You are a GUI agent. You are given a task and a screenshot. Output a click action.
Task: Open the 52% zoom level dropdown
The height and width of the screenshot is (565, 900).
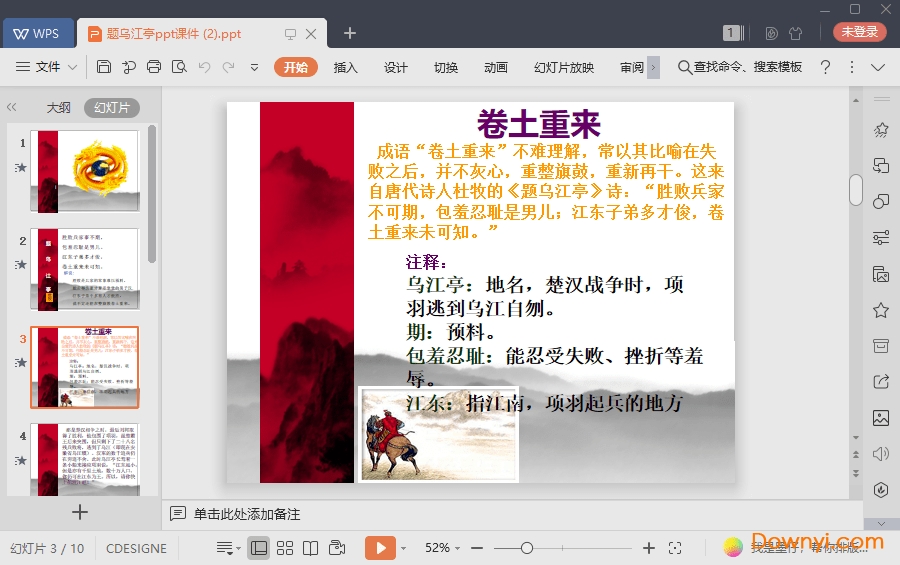tap(443, 548)
